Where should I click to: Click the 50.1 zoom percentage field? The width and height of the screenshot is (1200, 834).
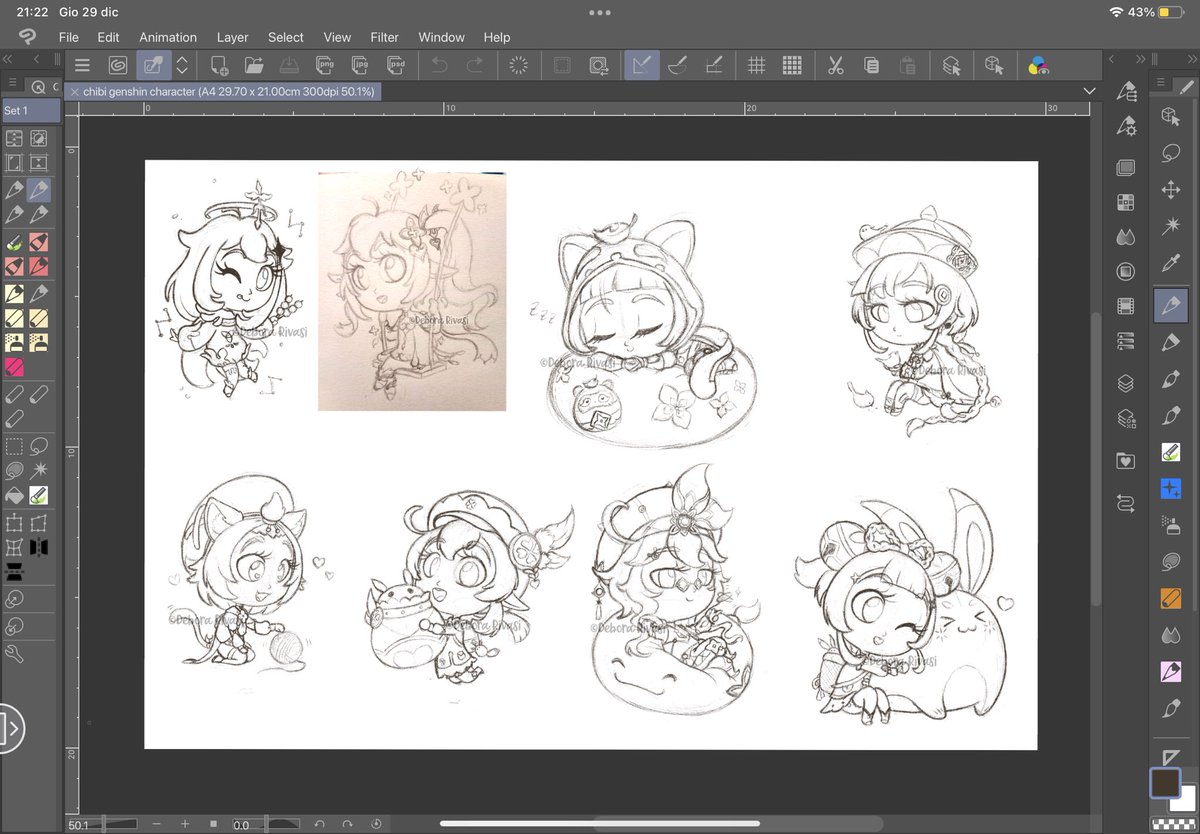click(x=80, y=825)
